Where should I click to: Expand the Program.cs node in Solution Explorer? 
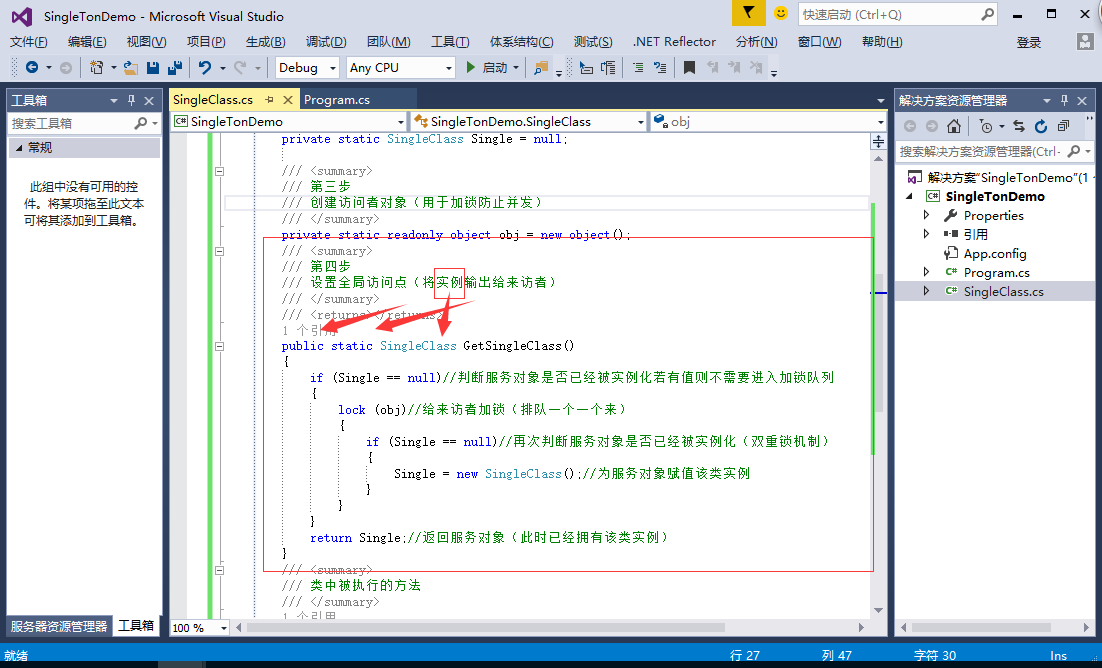pyautogui.click(x=926, y=272)
